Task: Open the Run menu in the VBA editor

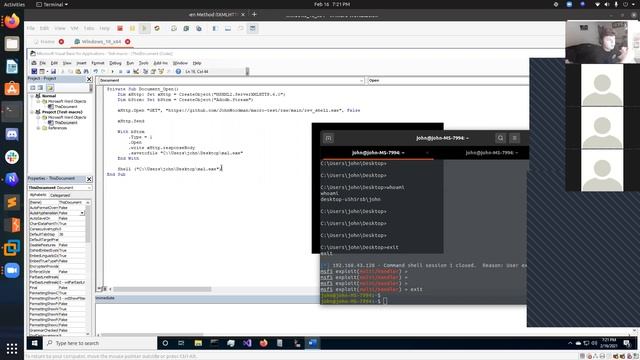Action: [130, 63]
